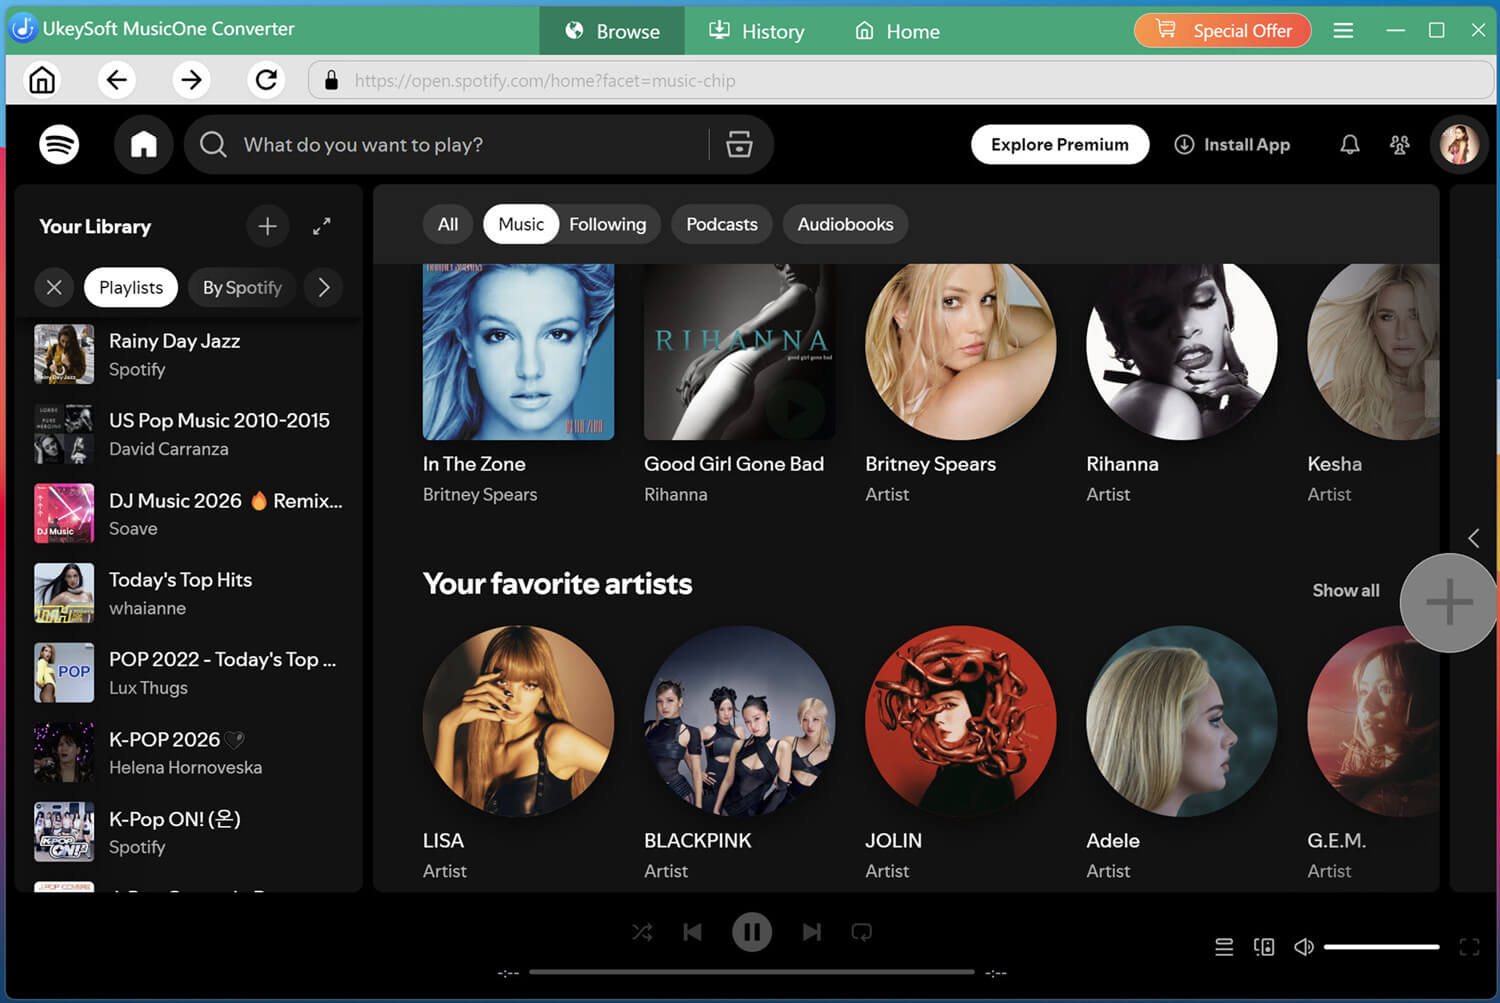Image resolution: width=1500 pixels, height=1003 pixels.
Task: Toggle repeat mode
Action: point(861,932)
